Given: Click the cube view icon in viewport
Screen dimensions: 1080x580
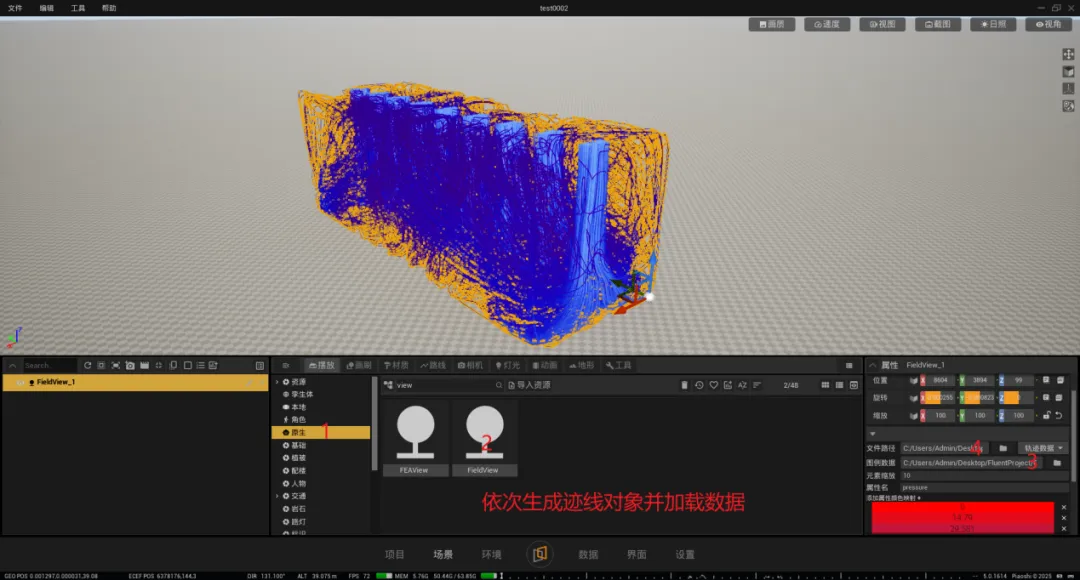Looking at the screenshot, I should [x=1068, y=71].
